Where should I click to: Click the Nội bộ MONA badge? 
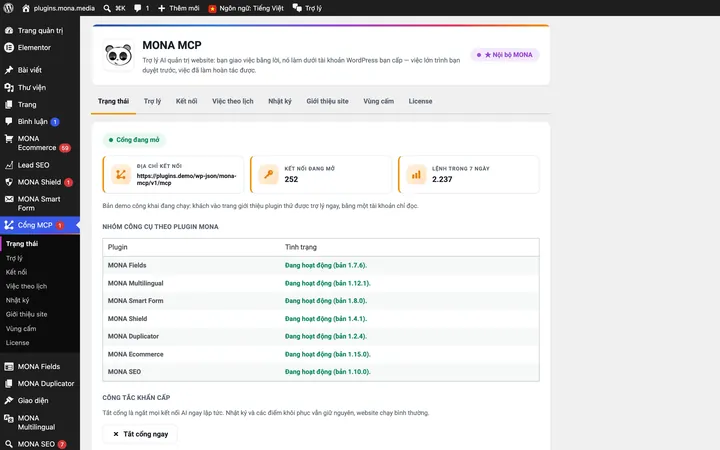point(505,55)
